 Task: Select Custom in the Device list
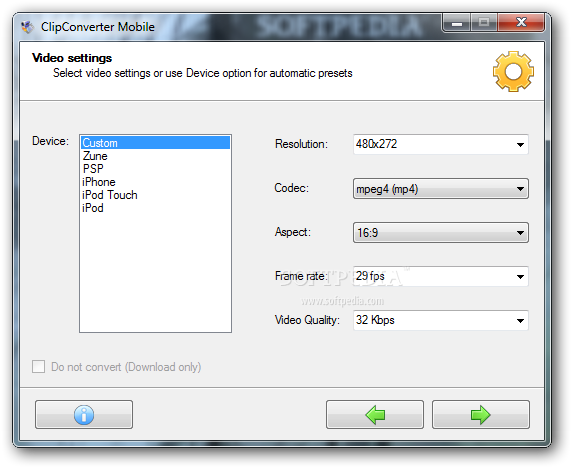(155, 143)
